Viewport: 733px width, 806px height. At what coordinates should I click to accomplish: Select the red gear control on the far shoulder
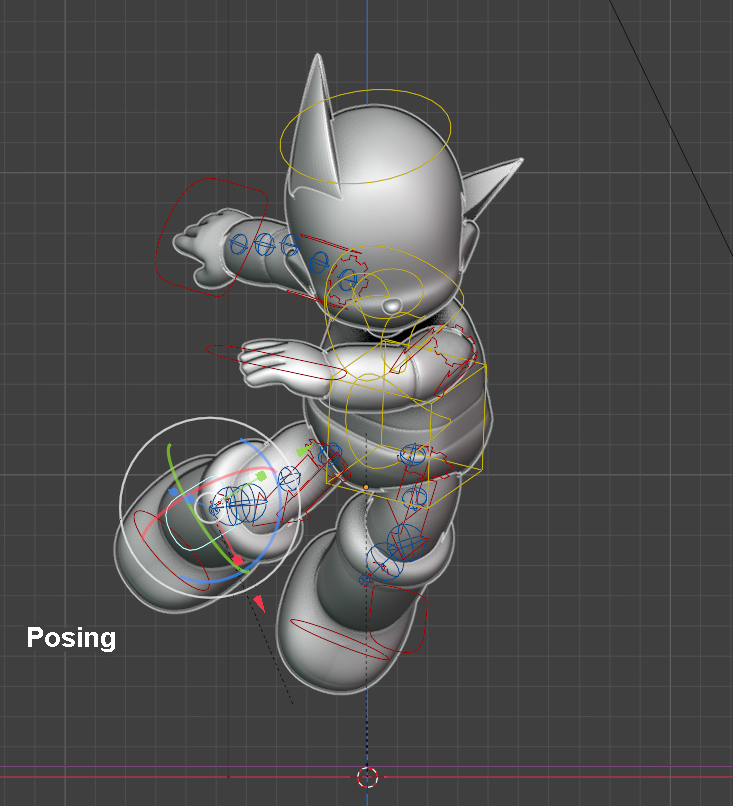tap(453, 347)
